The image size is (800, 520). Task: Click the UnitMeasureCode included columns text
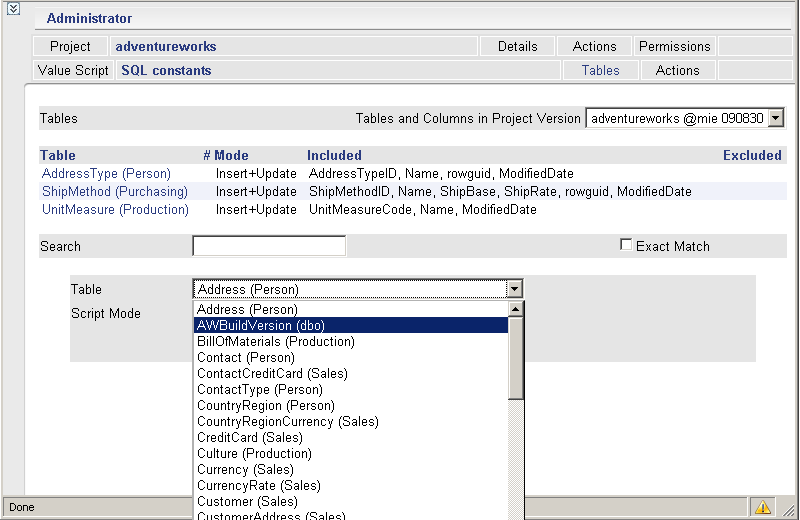[422, 210]
